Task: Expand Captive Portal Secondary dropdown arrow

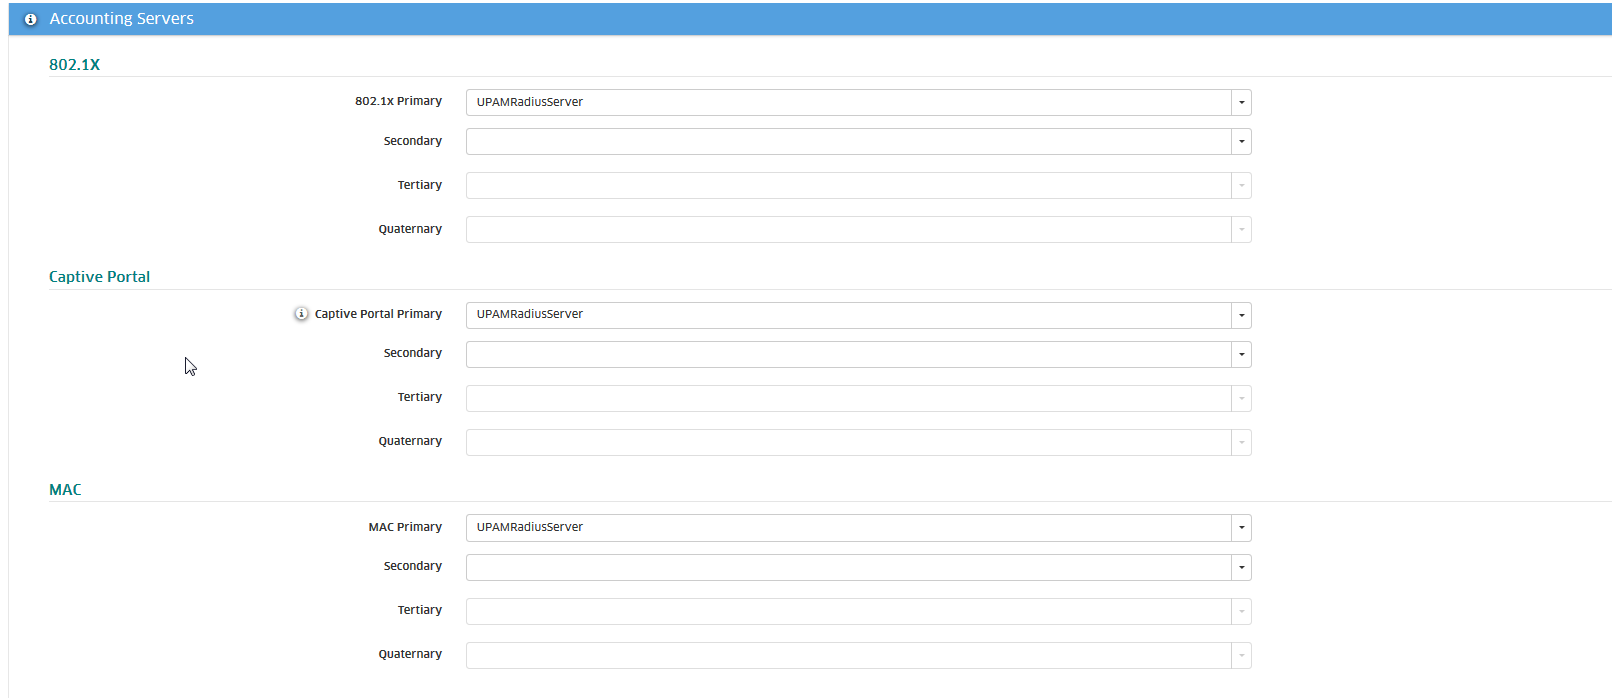Action: (1241, 354)
